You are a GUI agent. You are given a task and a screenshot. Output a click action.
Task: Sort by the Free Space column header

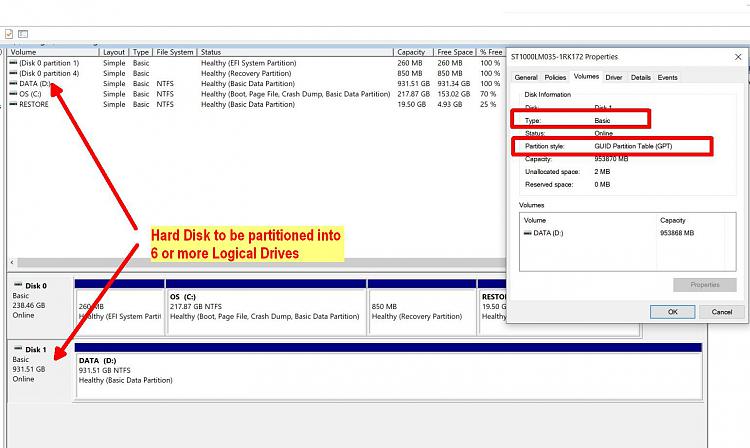(455, 52)
